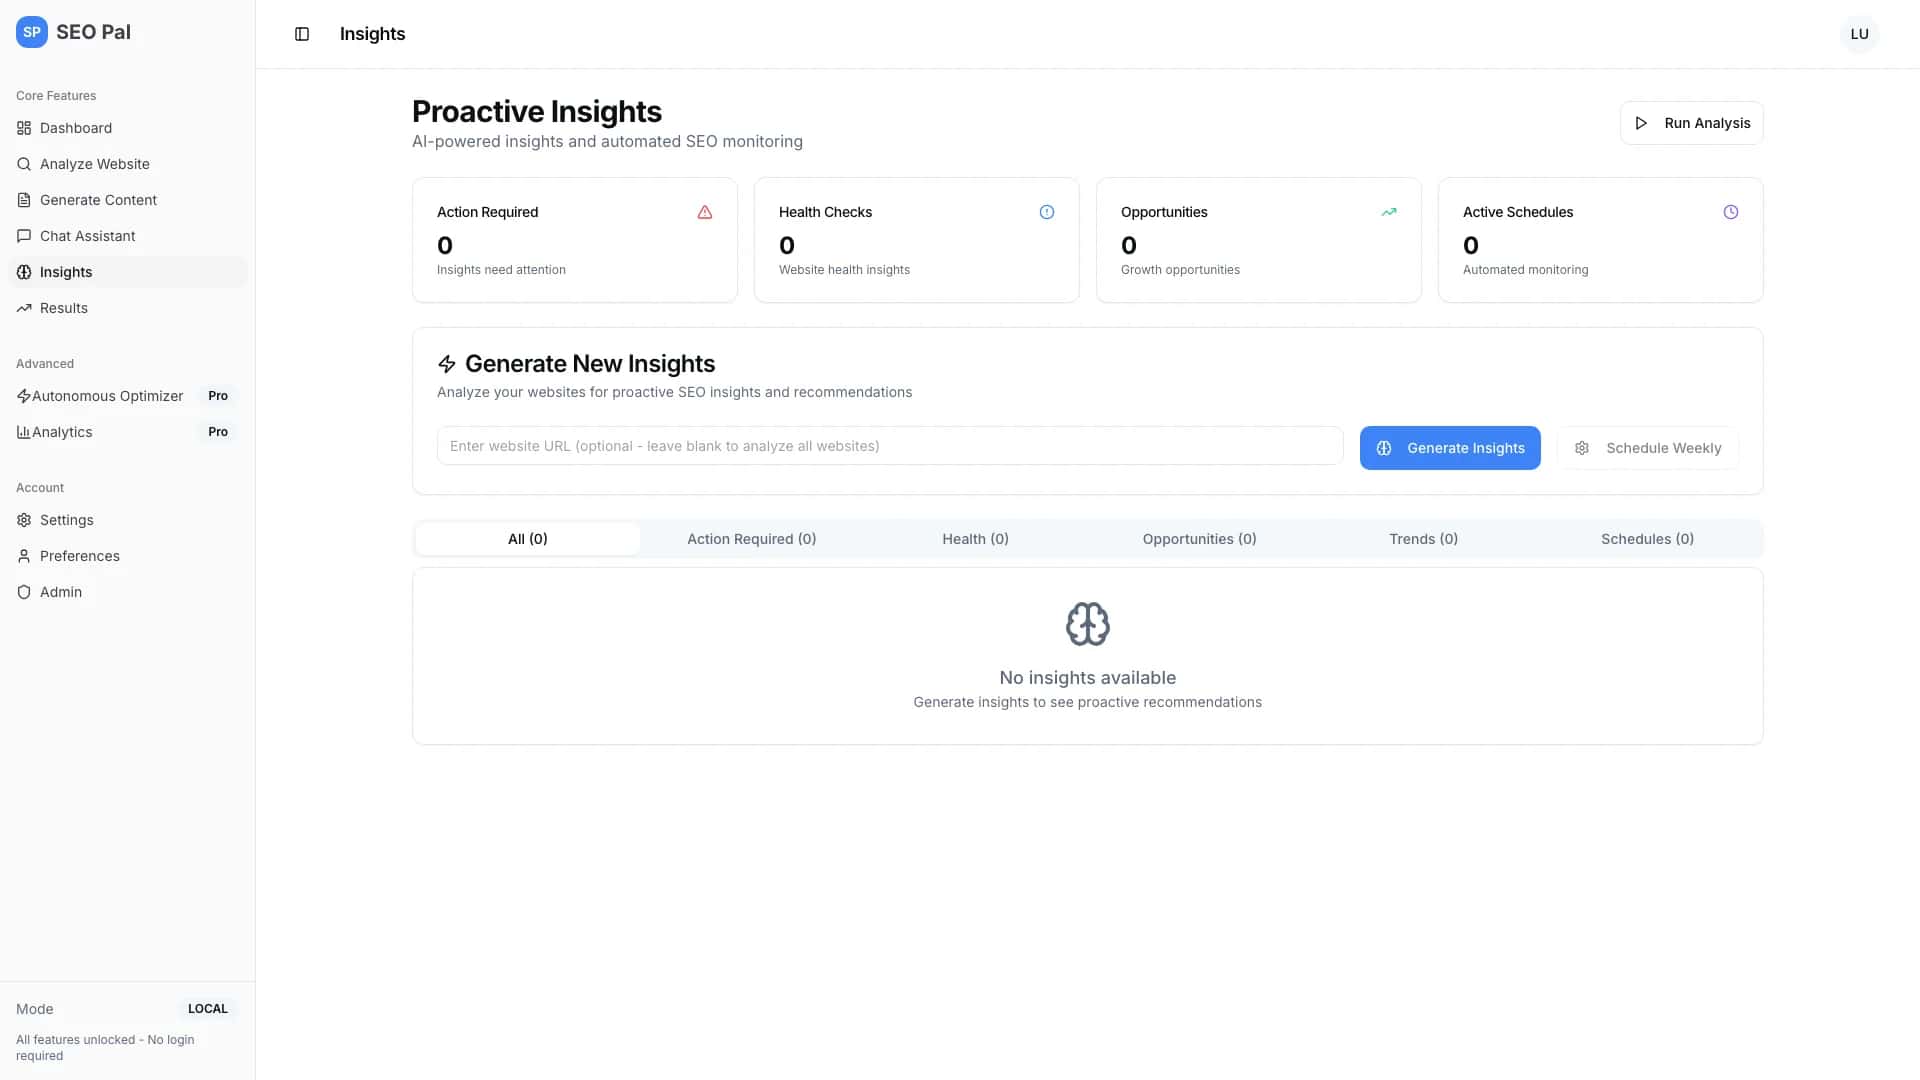Click the clock icon on Active Schedules card
The image size is (1920, 1080).
click(x=1731, y=211)
